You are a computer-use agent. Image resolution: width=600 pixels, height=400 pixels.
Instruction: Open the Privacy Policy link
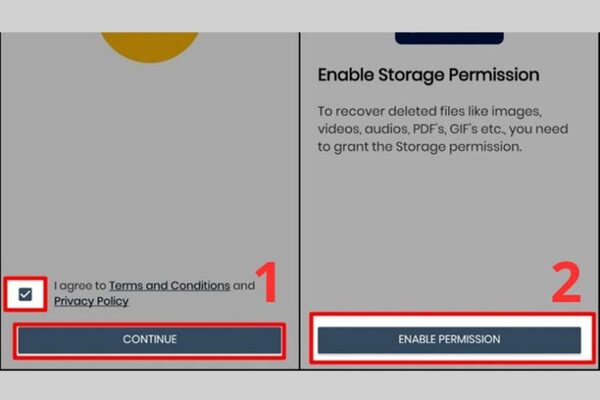[91, 301]
